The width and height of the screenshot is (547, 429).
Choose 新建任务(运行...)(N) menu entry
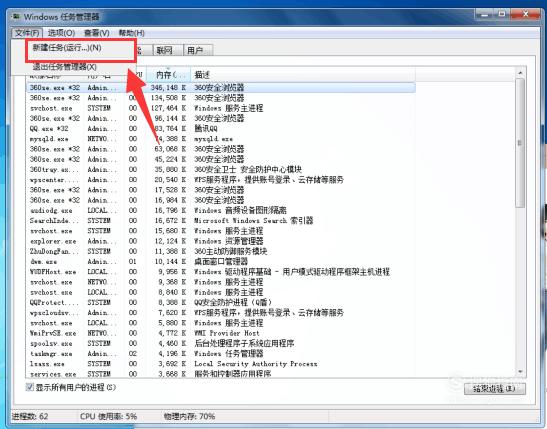click(67, 47)
